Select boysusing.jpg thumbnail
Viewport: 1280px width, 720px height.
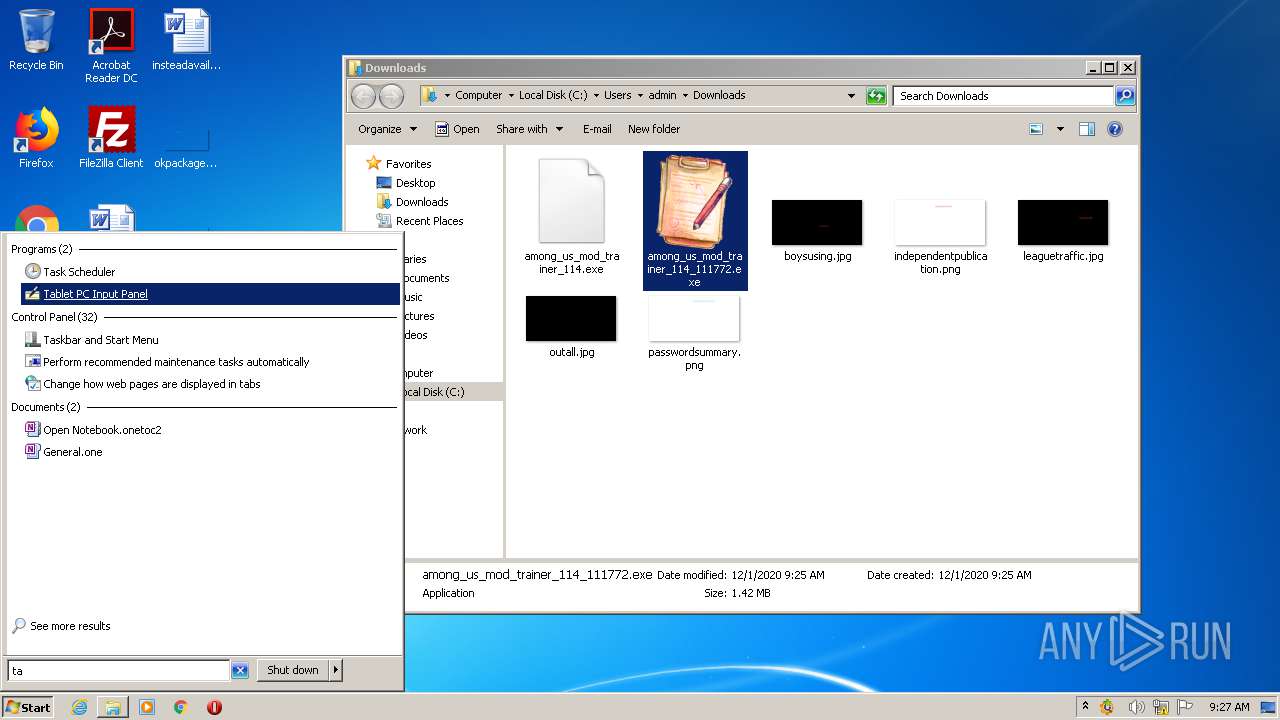[817, 230]
